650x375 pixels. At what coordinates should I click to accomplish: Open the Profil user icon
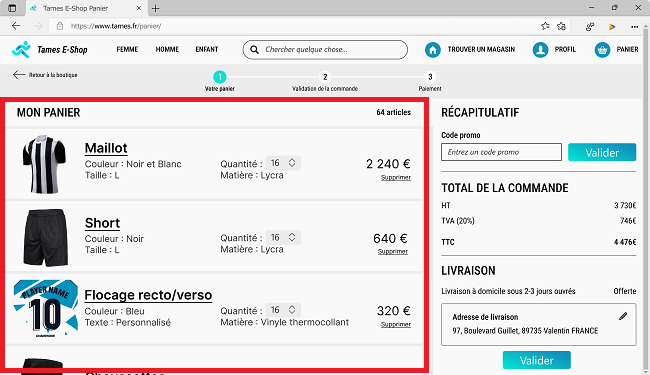click(x=540, y=50)
